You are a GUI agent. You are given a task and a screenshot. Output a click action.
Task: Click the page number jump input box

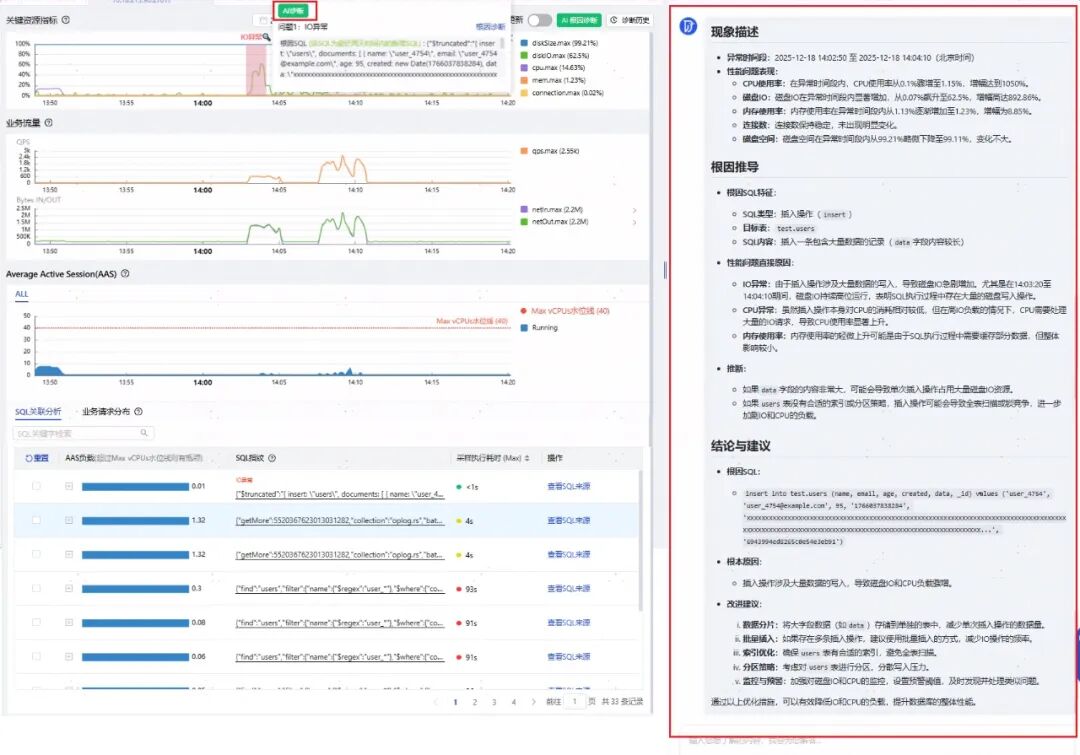574,702
